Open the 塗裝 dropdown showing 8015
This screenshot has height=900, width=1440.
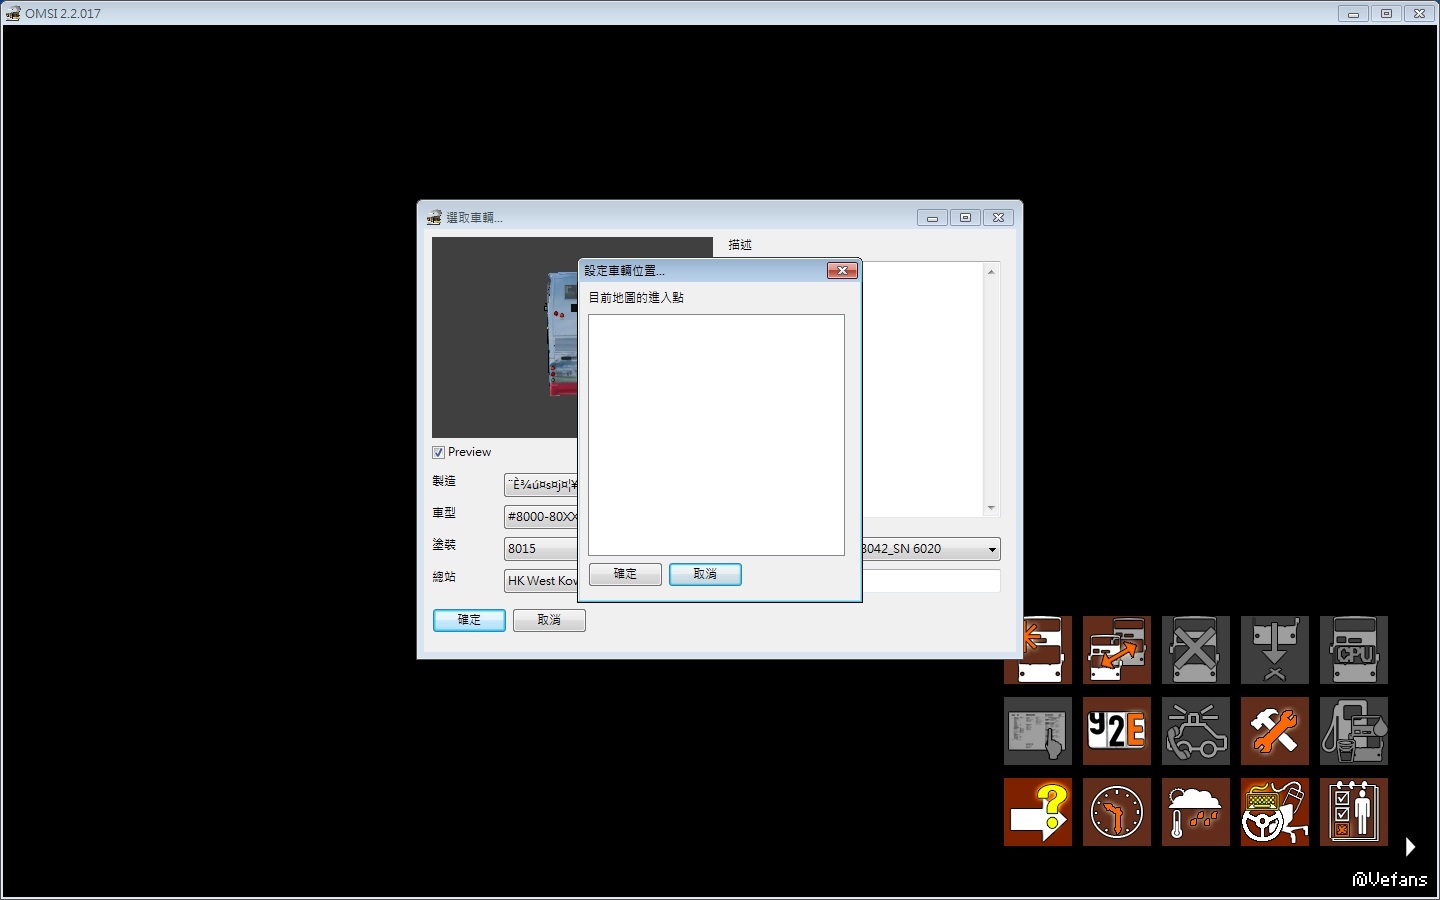tap(541, 549)
